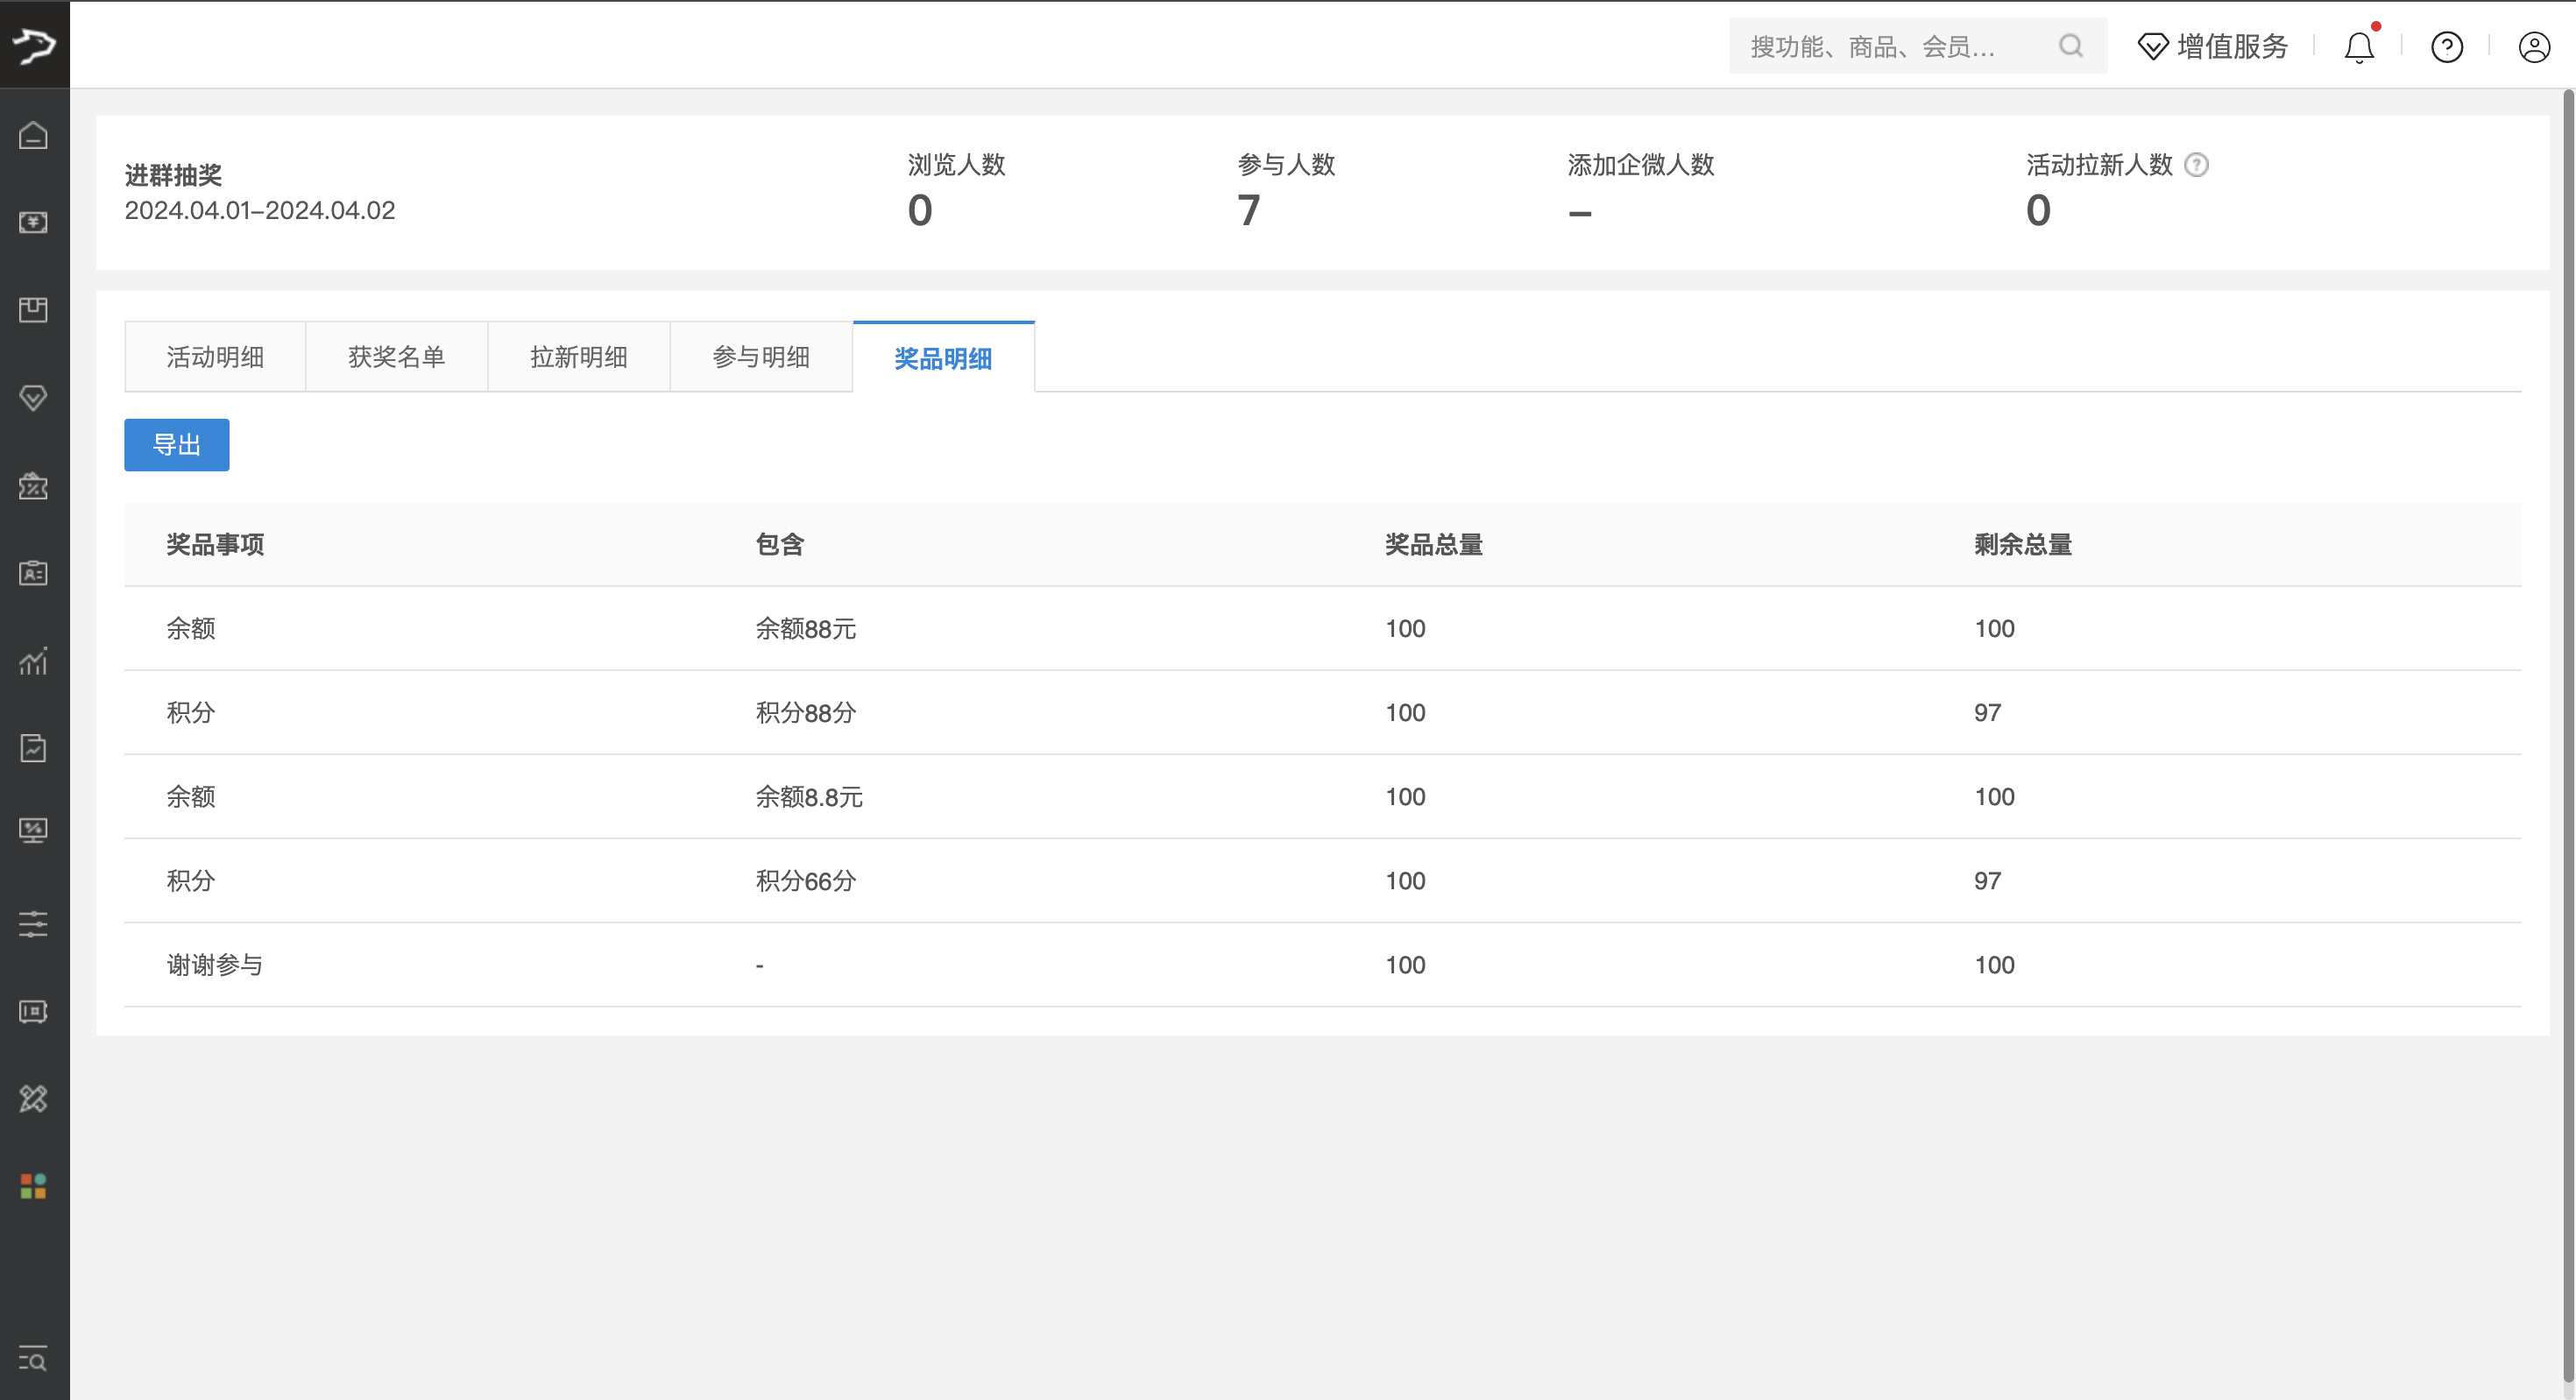Open the 参与明细 tab

761,357
